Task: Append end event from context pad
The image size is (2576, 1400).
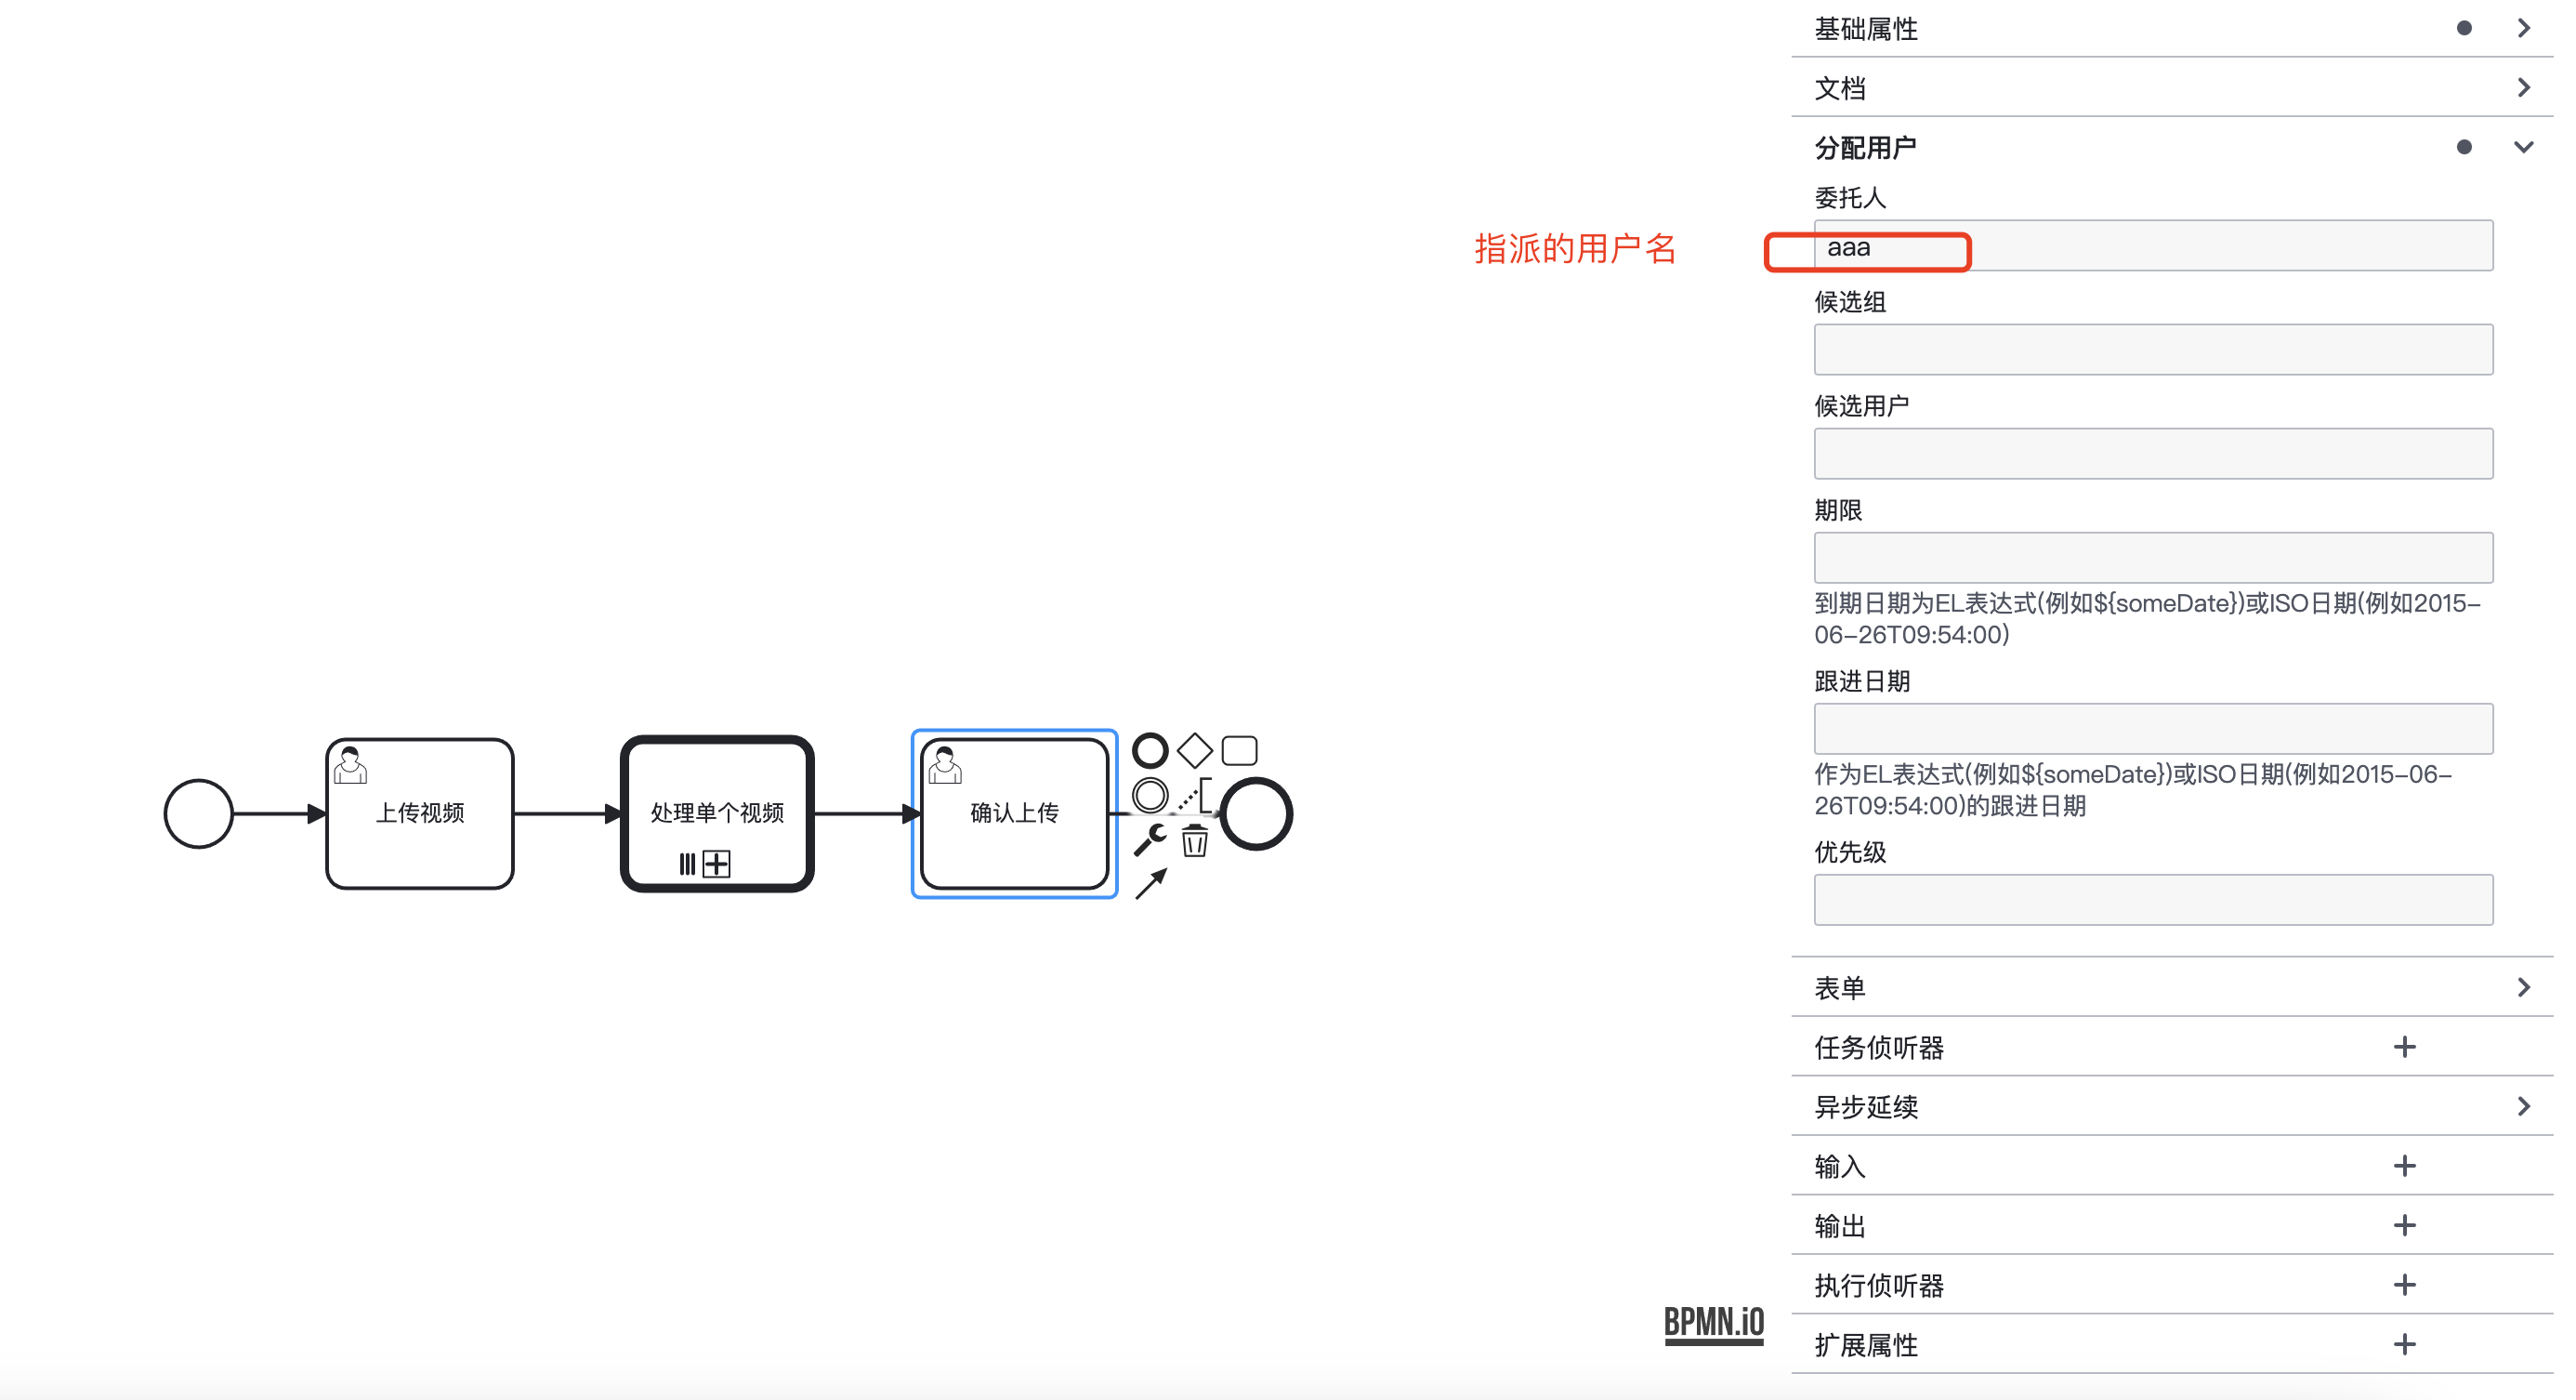Action: click(1149, 750)
